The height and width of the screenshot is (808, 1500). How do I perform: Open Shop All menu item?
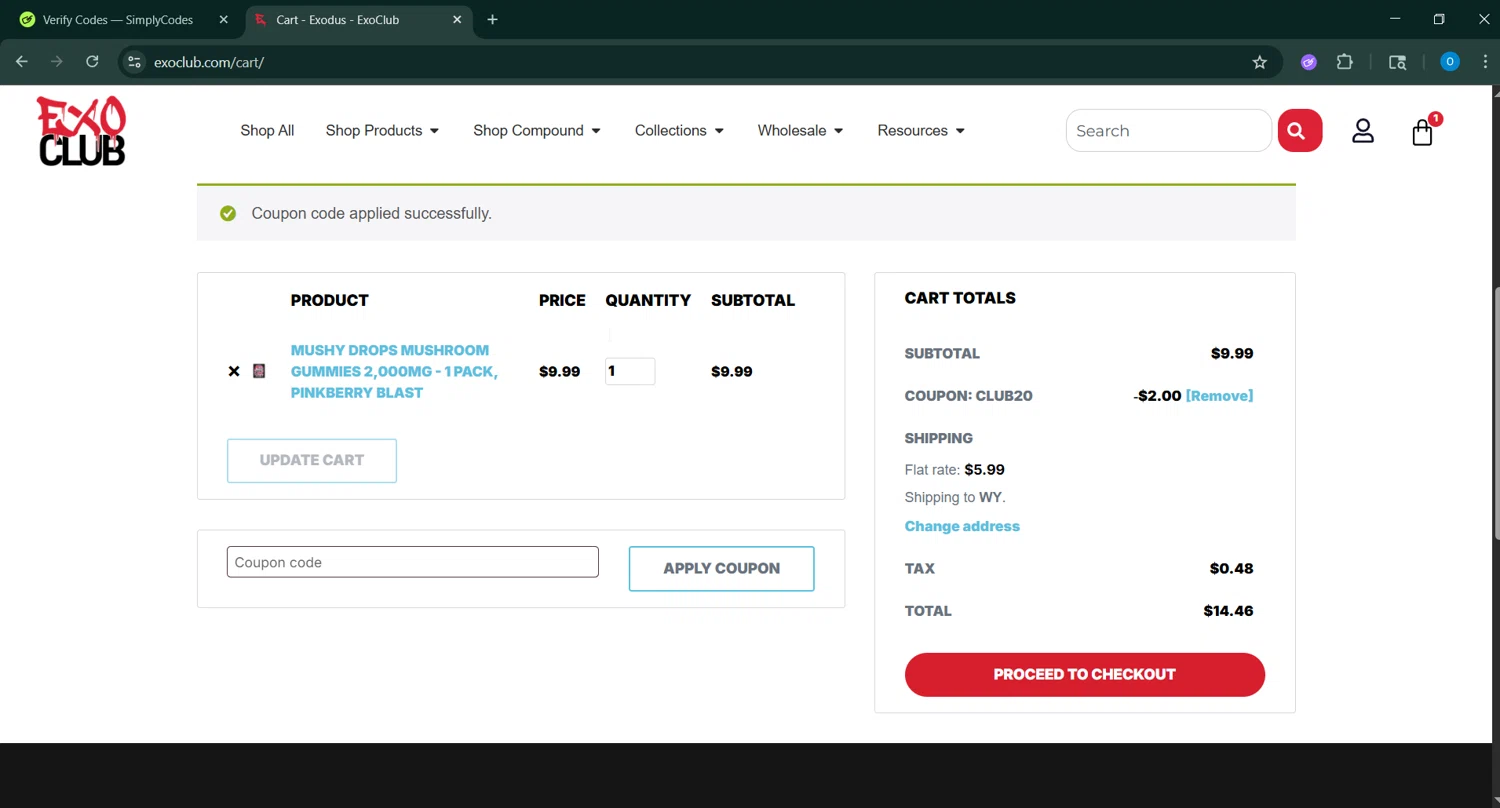pos(267,131)
